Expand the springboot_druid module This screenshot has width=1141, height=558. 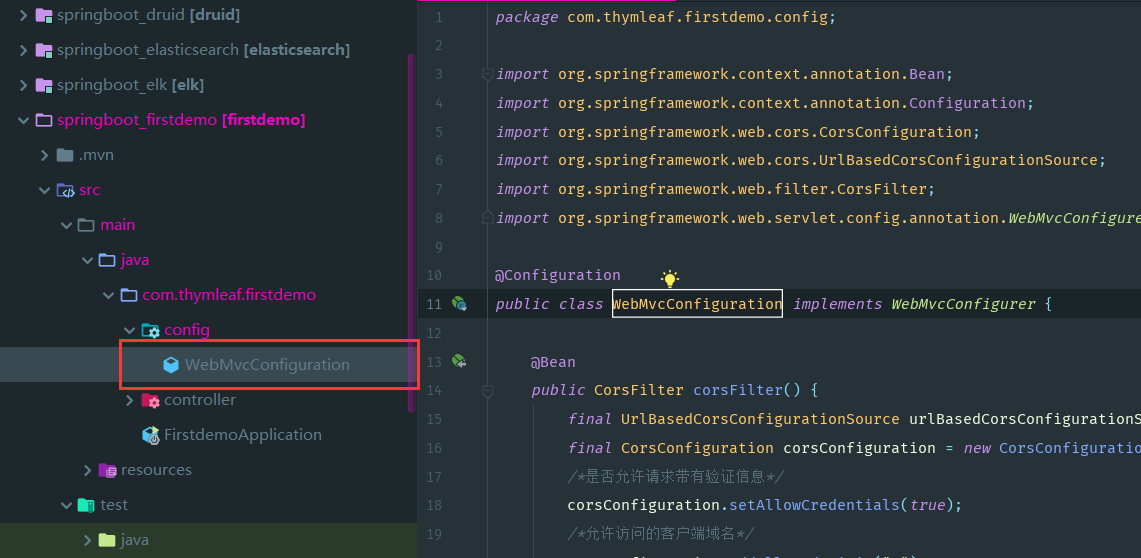[x=23, y=15]
